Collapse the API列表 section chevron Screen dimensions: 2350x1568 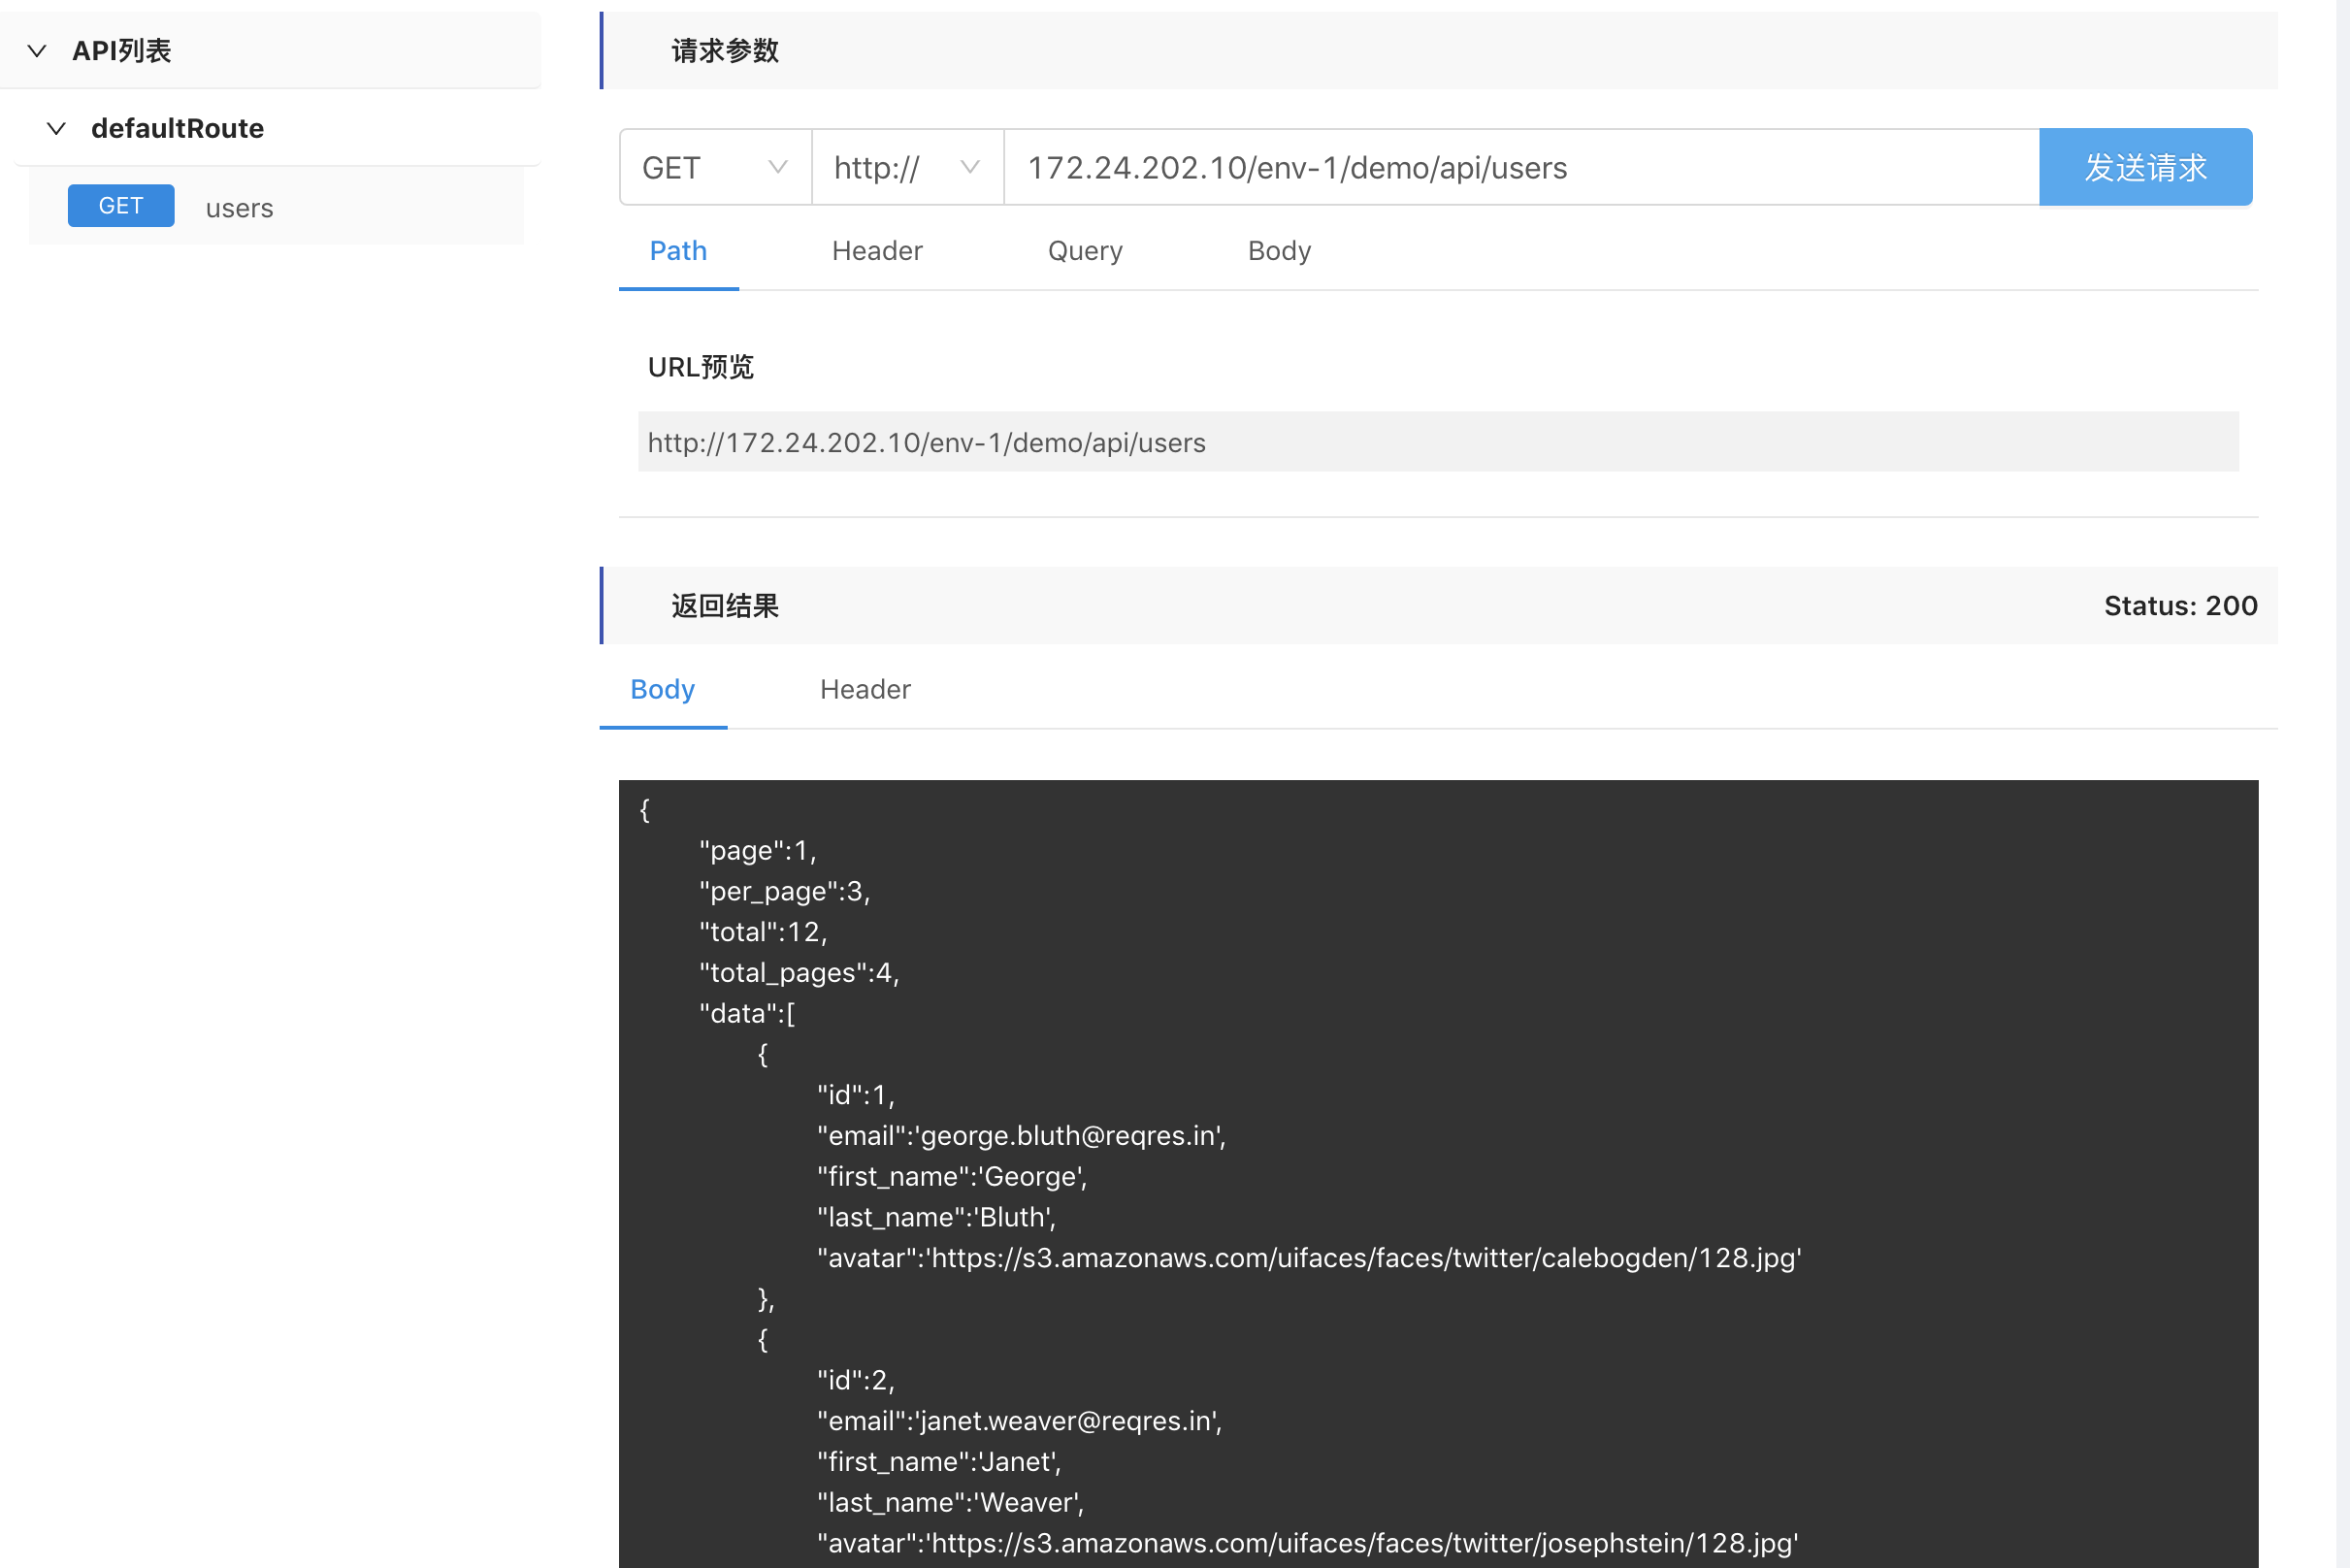click(37, 50)
